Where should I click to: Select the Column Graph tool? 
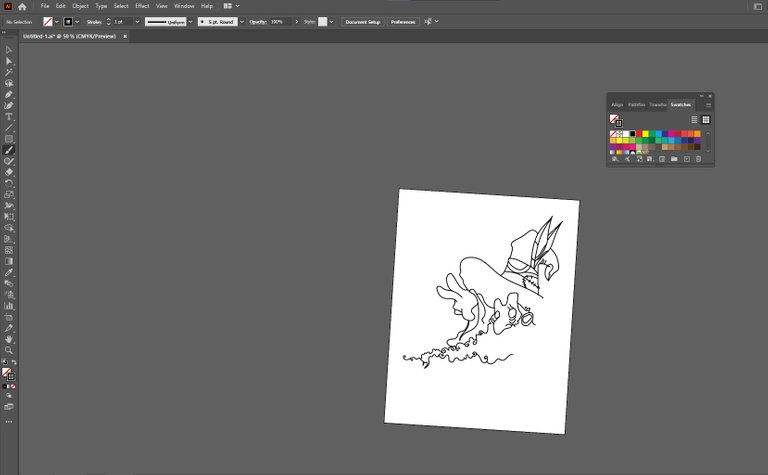[x=9, y=306]
